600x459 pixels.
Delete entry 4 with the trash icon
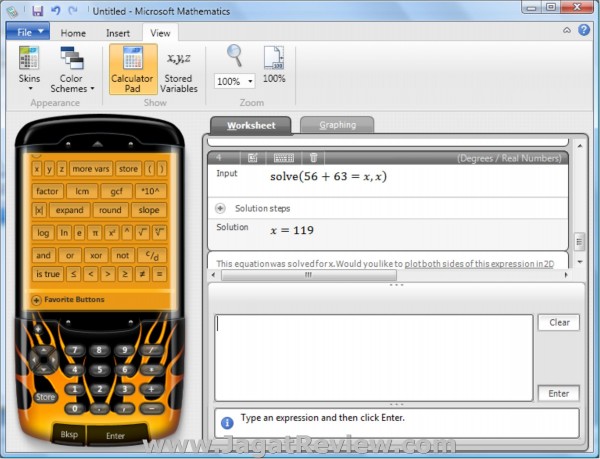click(313, 158)
